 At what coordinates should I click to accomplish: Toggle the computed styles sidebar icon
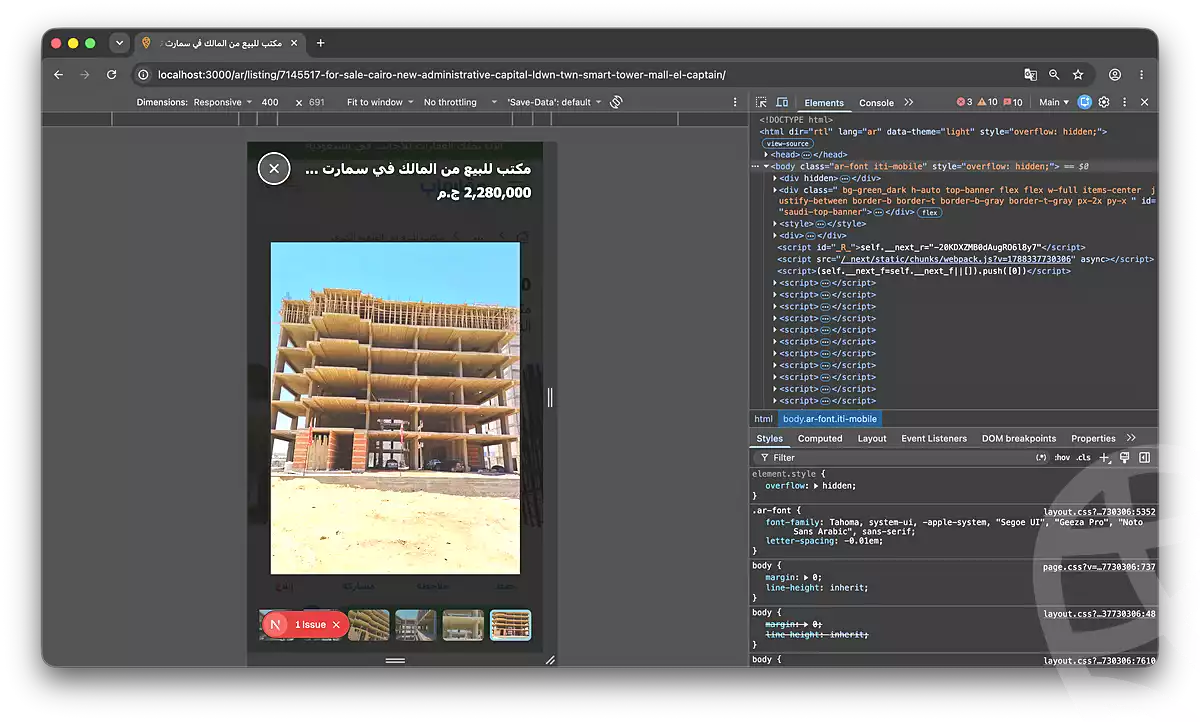click(x=1145, y=458)
